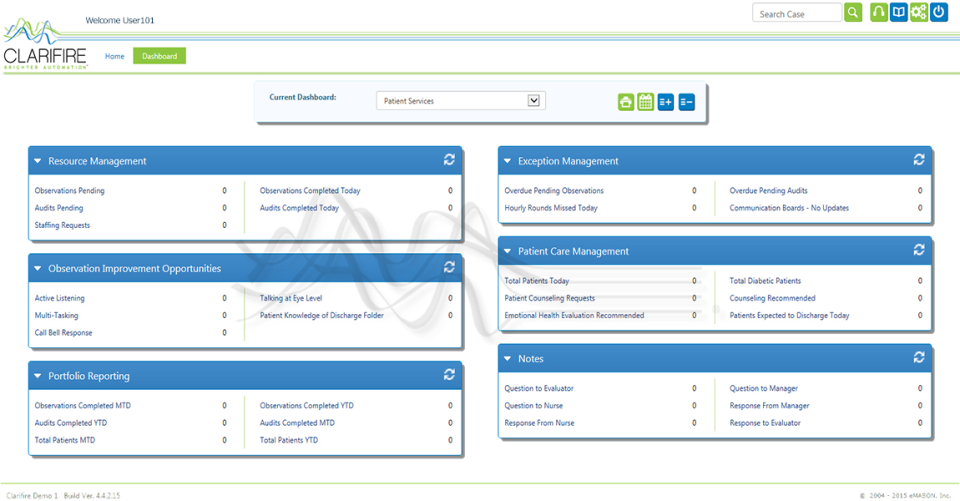The width and height of the screenshot is (960, 501).
Task: Switch to the Home tab
Action: click(115, 56)
